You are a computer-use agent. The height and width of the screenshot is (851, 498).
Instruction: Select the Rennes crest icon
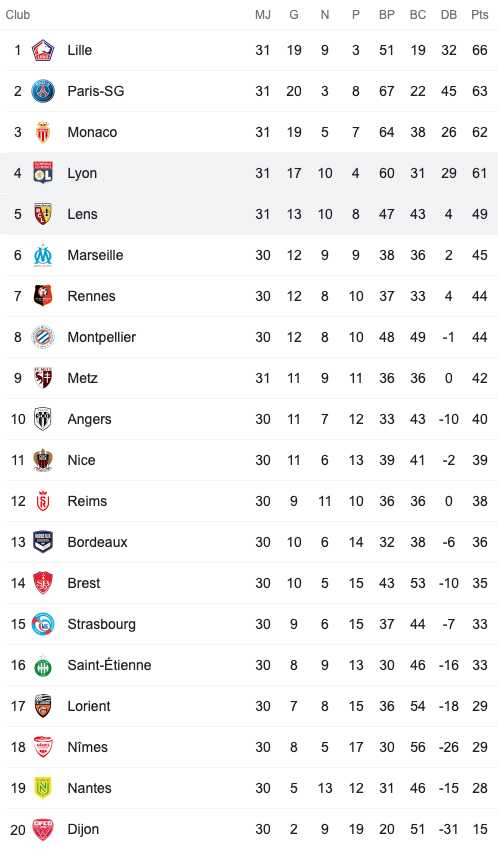point(42,296)
